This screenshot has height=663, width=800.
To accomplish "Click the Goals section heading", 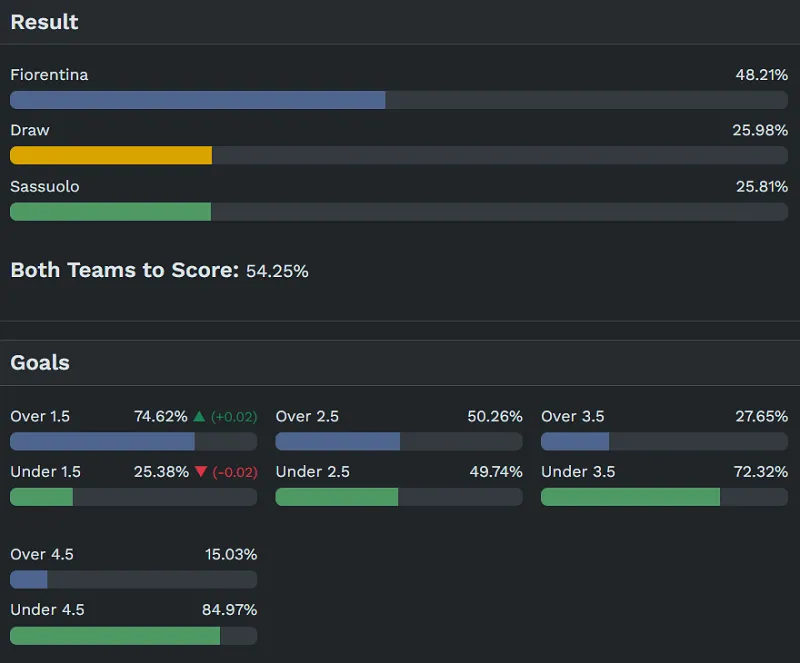I will click(40, 363).
